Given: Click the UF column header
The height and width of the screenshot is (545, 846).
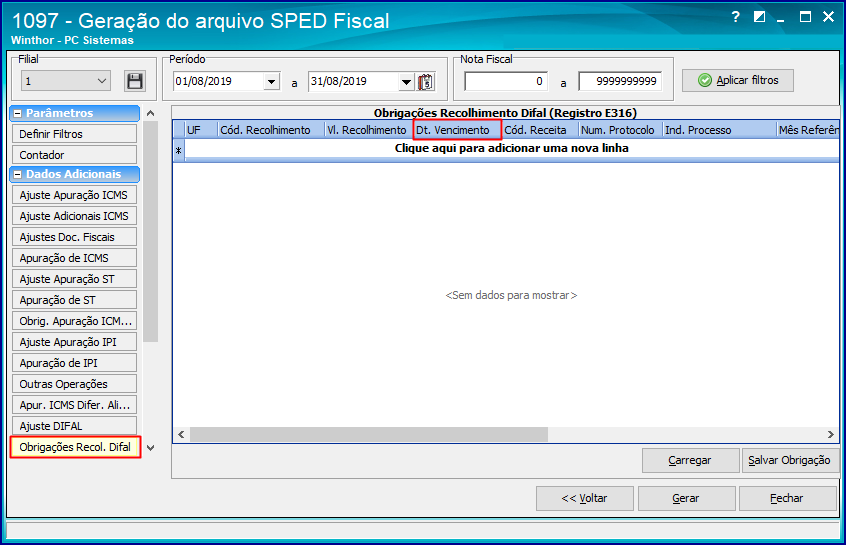Looking at the screenshot, I should coord(201,130).
